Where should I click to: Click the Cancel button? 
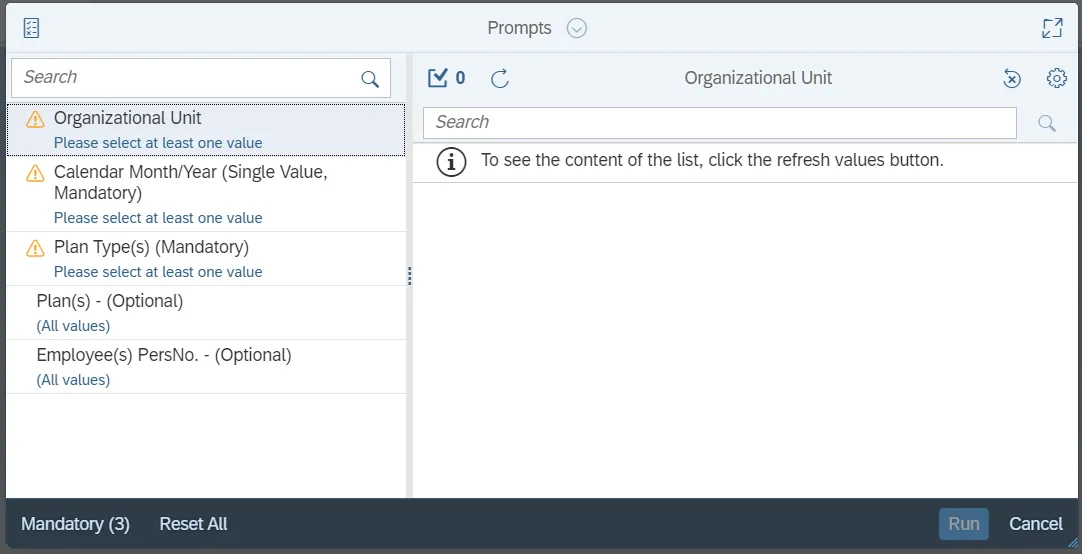tap(1035, 524)
